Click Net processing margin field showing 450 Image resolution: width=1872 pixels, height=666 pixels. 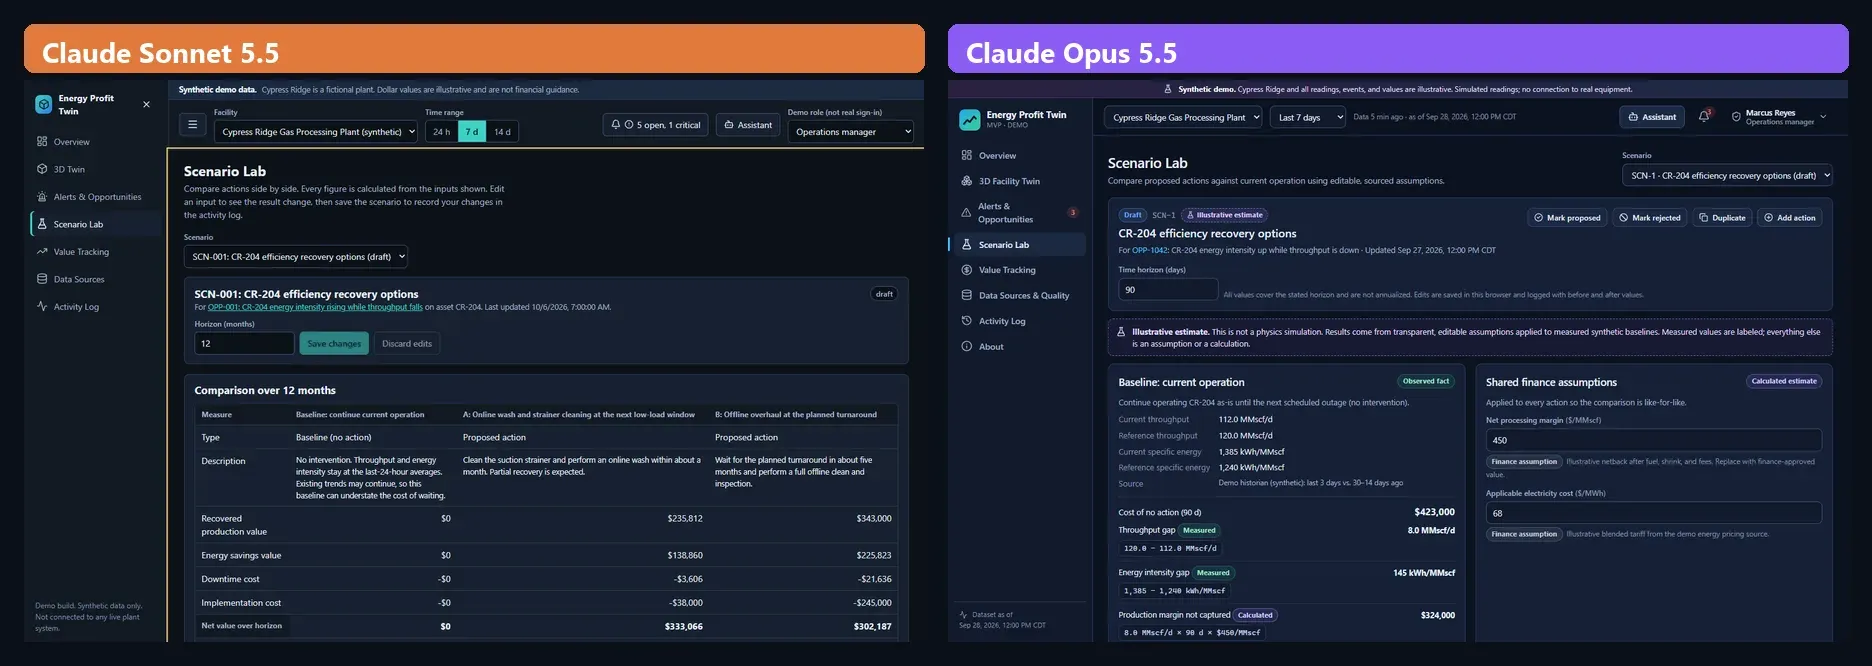tap(1653, 440)
